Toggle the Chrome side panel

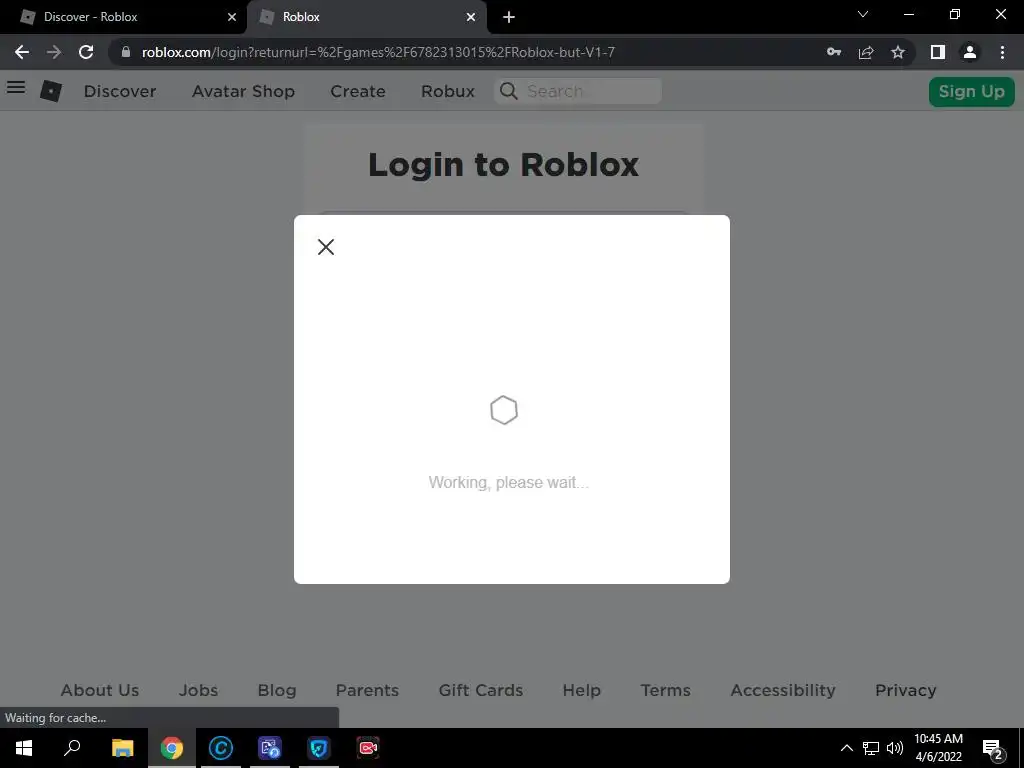point(938,52)
